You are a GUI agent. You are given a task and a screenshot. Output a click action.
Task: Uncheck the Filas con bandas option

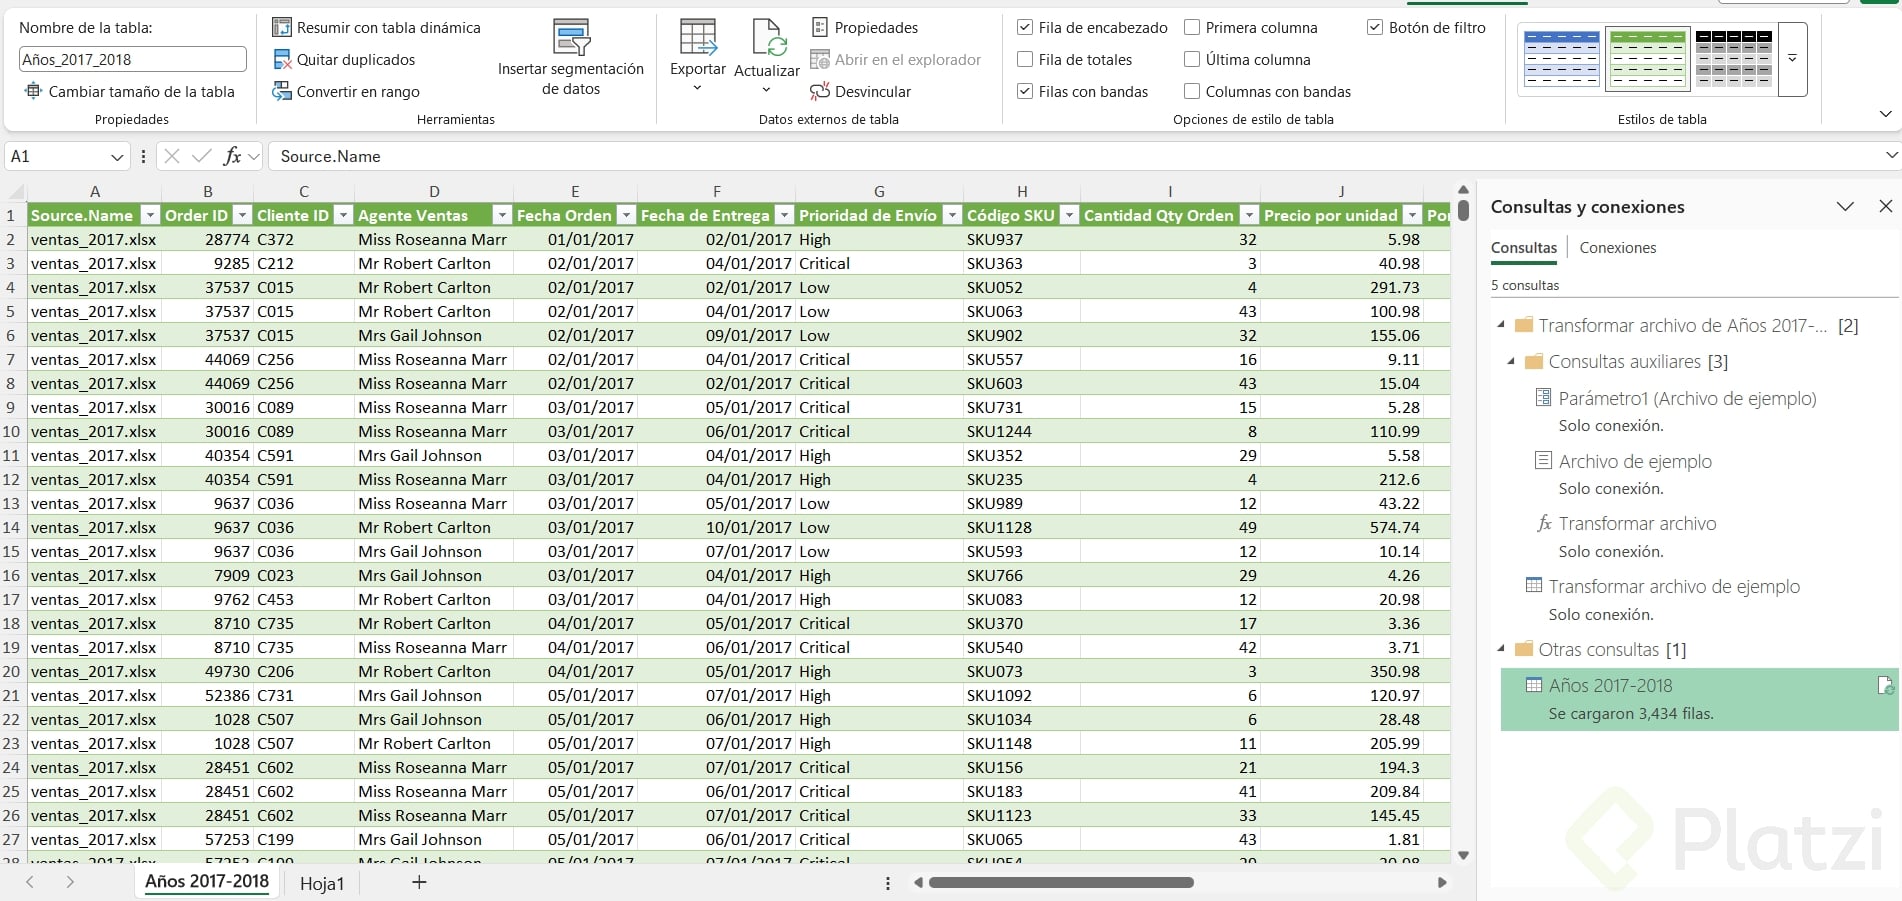point(1025,92)
